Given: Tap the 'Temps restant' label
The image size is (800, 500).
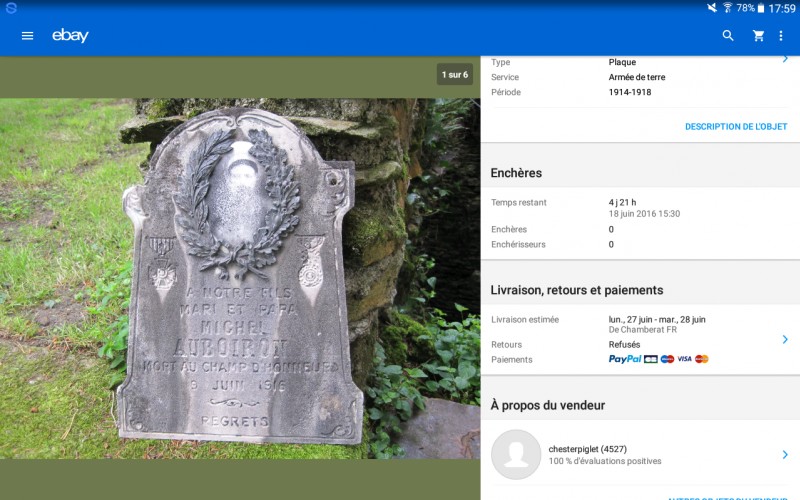Looking at the screenshot, I should click(518, 203).
